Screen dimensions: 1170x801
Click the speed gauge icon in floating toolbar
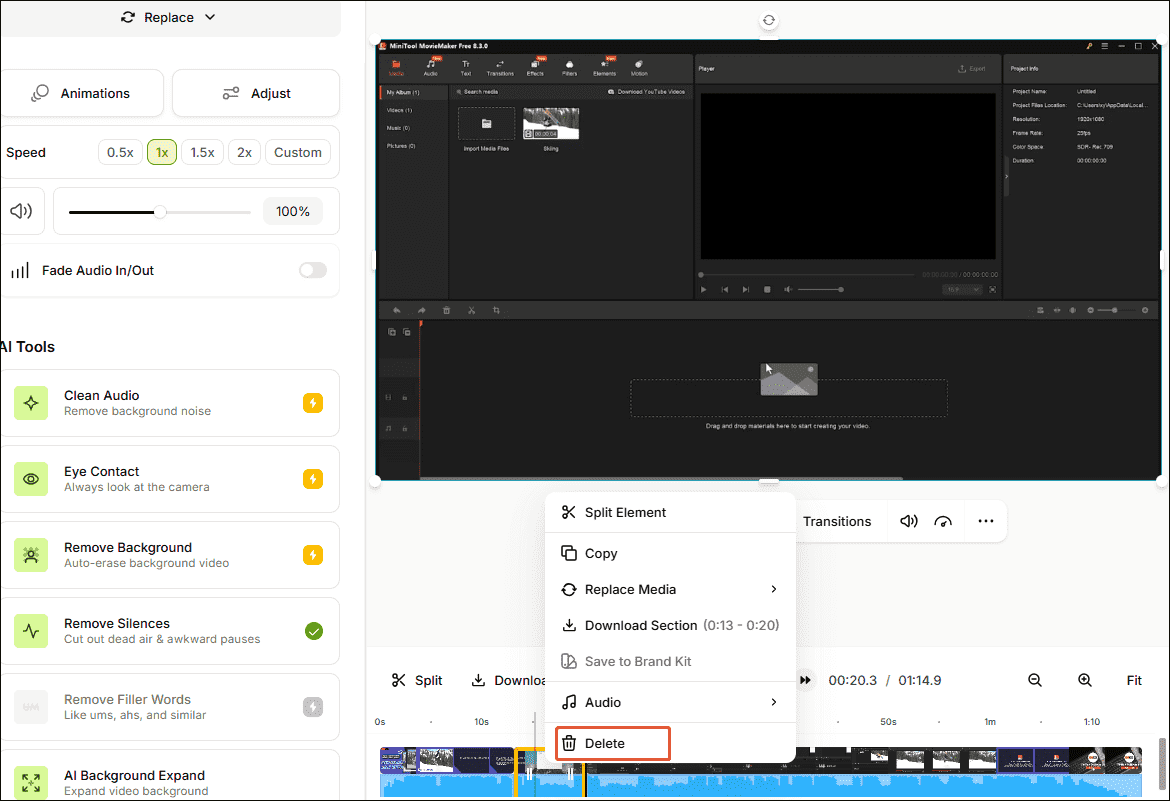(943, 521)
